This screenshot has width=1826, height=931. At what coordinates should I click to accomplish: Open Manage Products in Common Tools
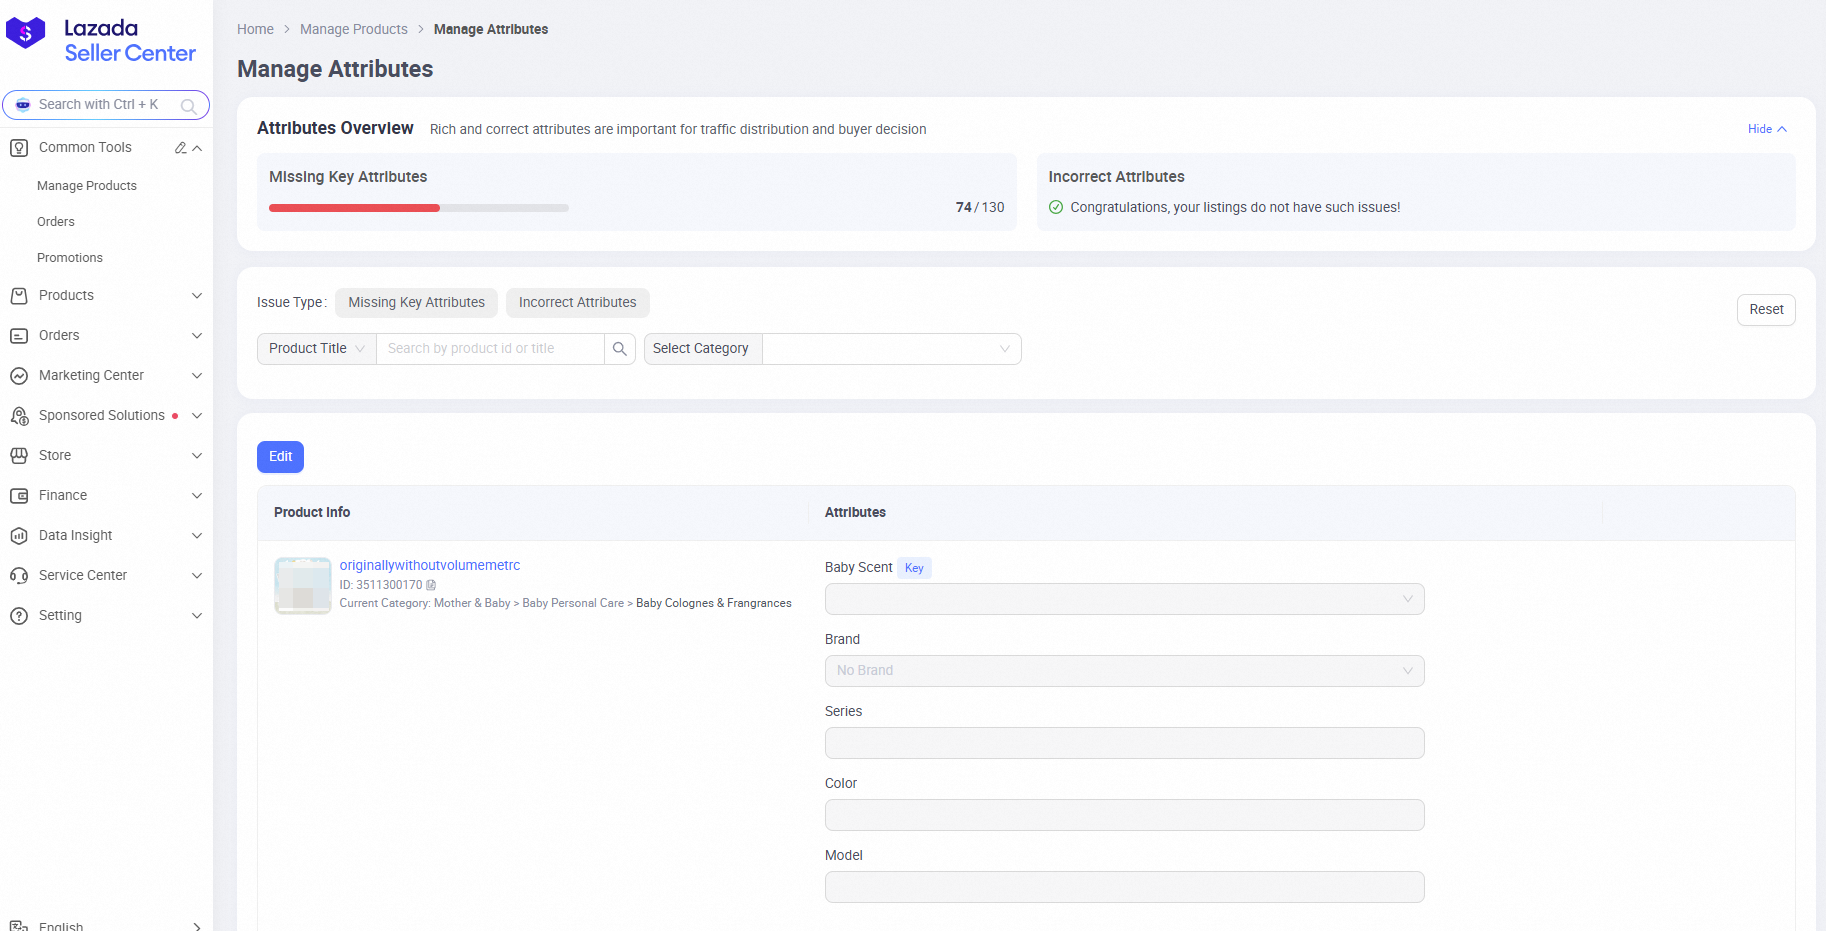[87, 186]
